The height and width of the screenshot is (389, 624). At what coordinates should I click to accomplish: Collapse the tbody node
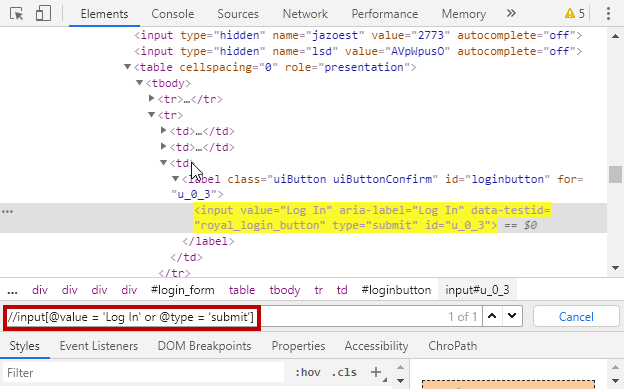139,83
